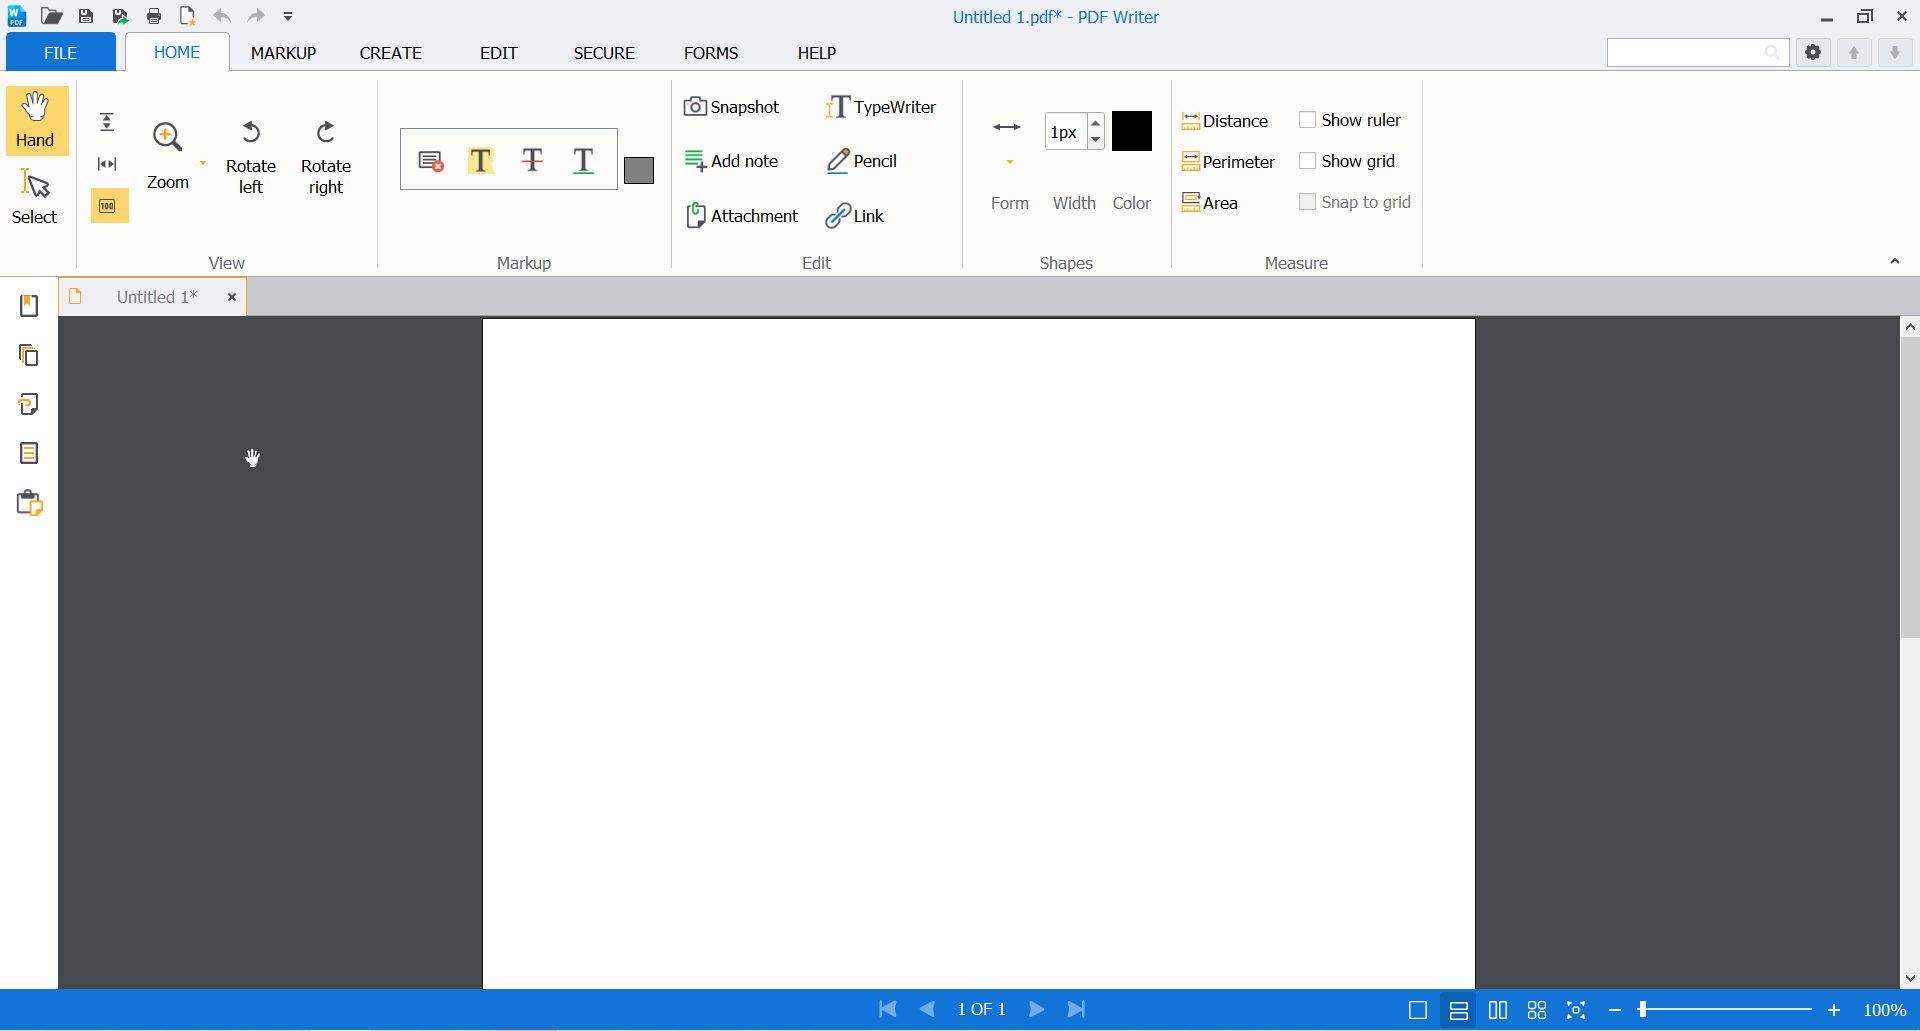Rotate the page right
The image size is (1920, 1031).
point(326,157)
